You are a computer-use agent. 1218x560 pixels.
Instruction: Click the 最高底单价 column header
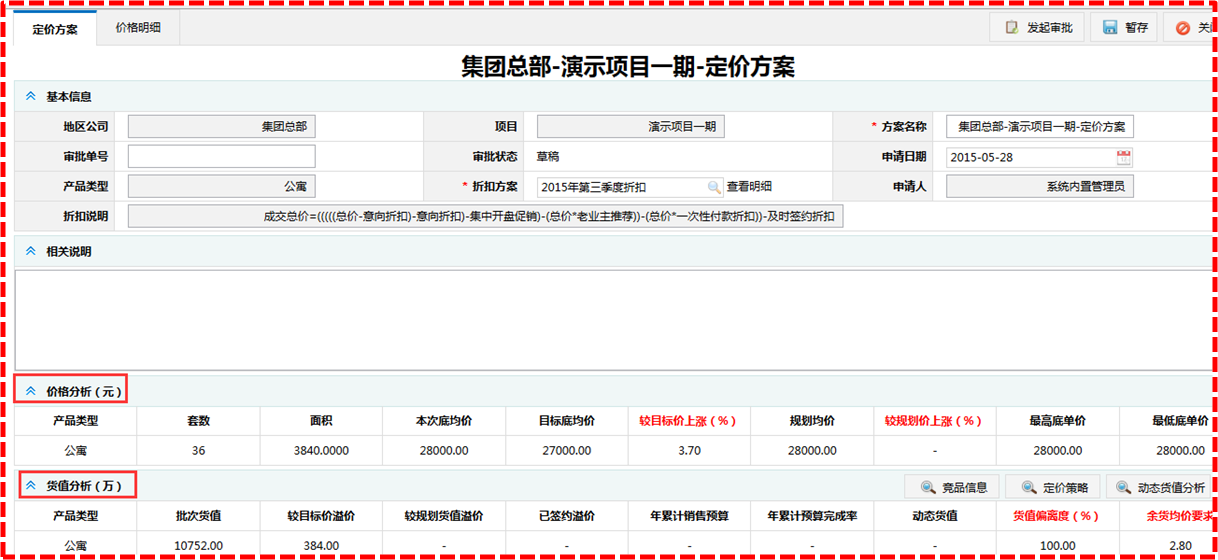[1056, 421]
